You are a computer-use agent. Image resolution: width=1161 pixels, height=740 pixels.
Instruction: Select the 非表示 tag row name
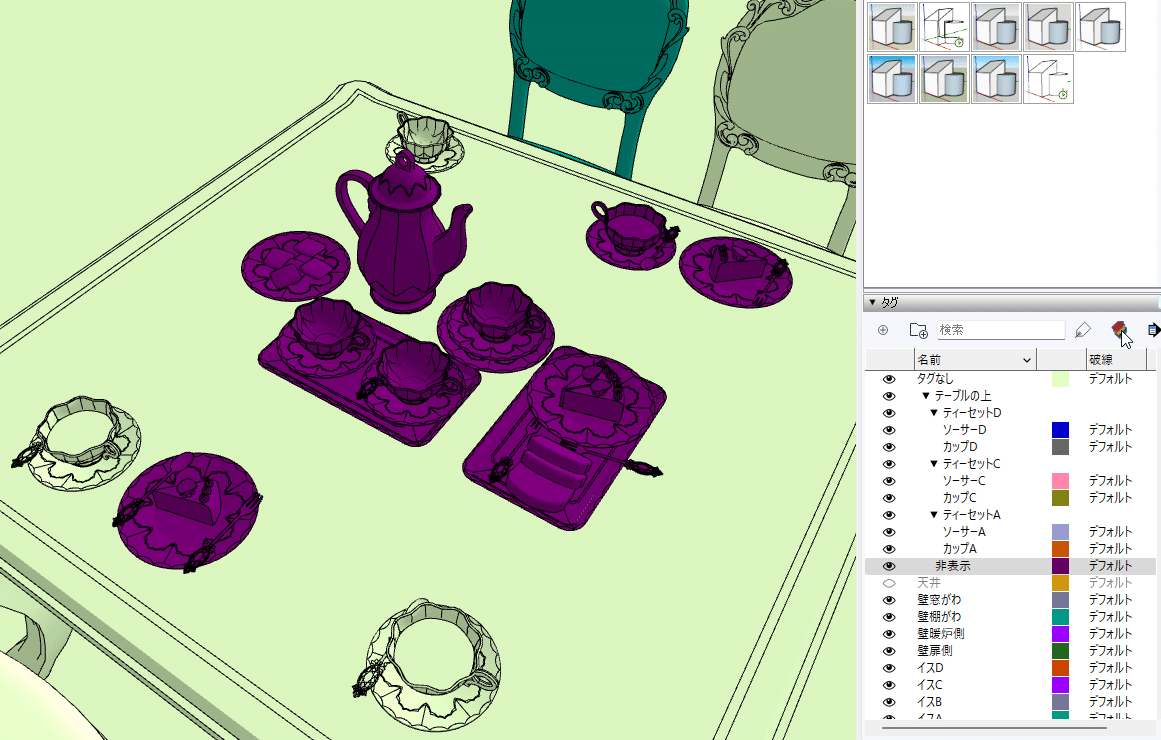[952, 566]
